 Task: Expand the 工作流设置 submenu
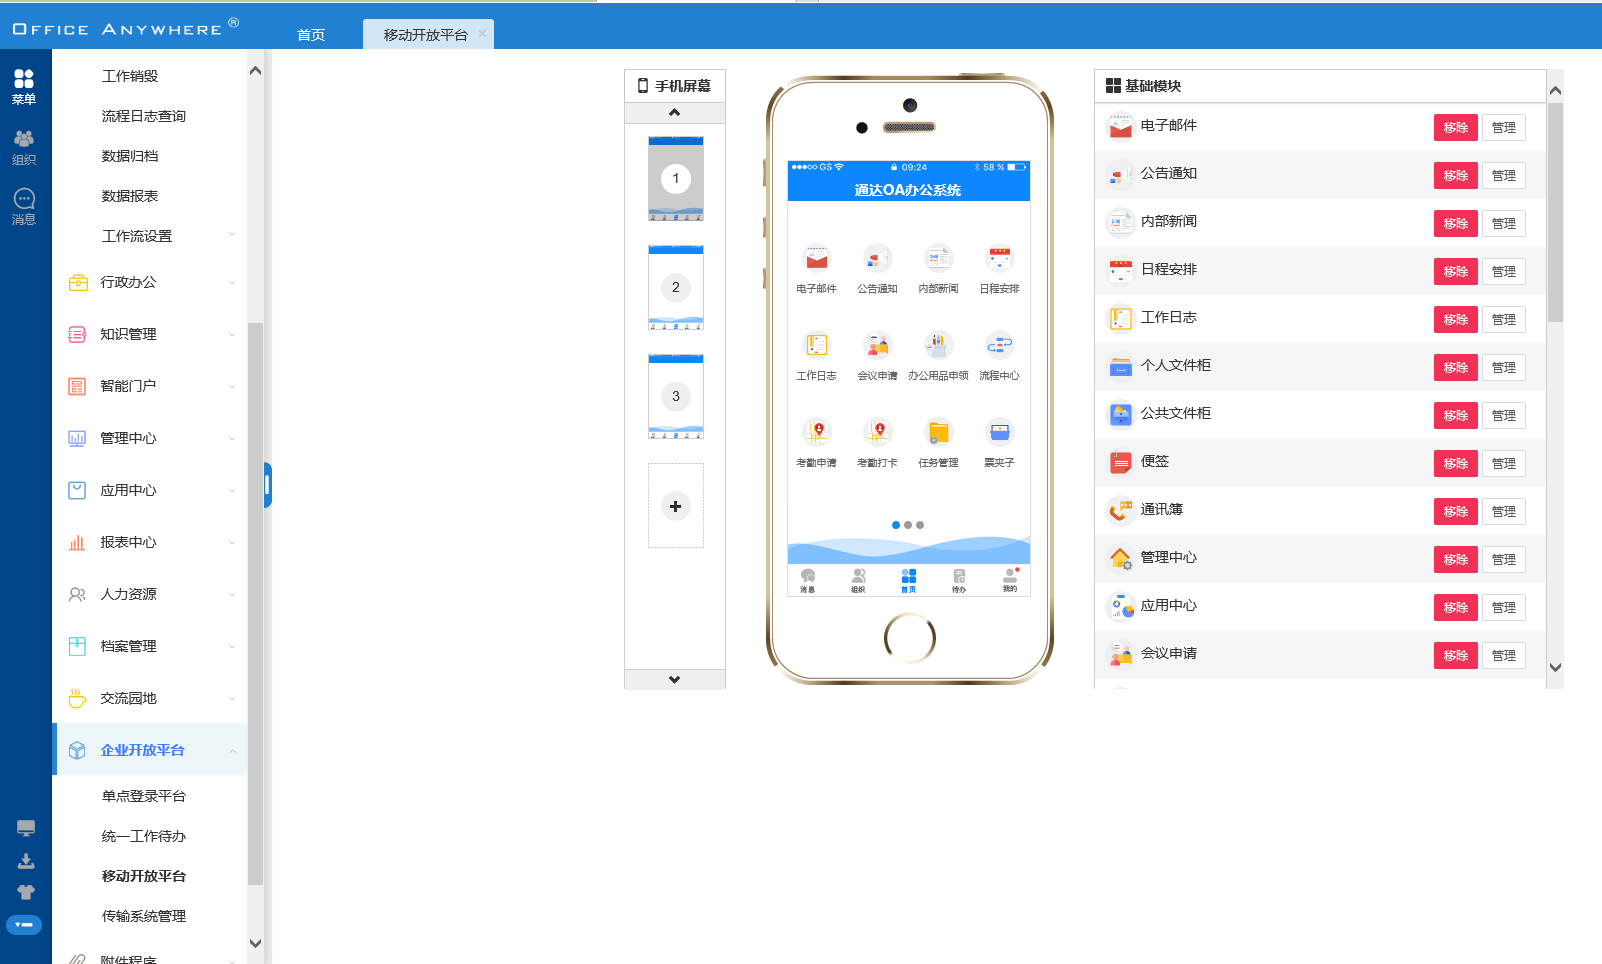click(150, 236)
